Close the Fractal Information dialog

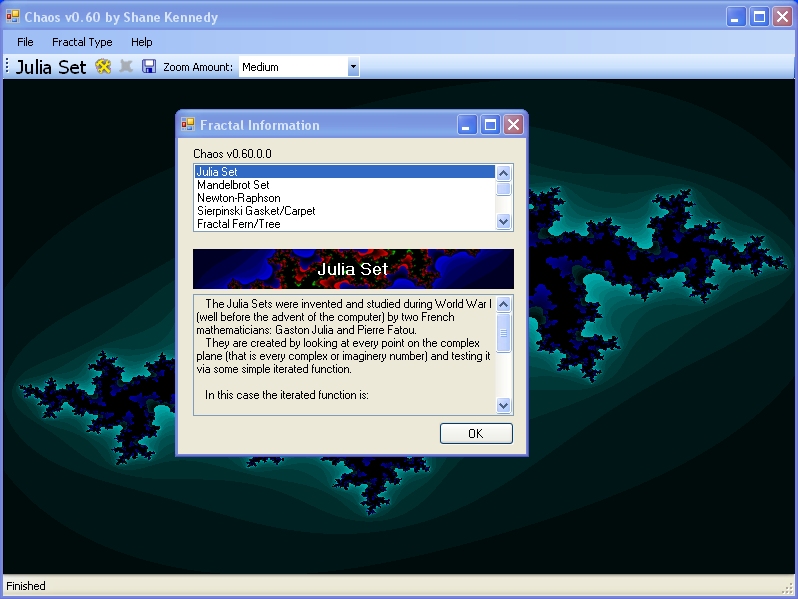click(x=514, y=125)
